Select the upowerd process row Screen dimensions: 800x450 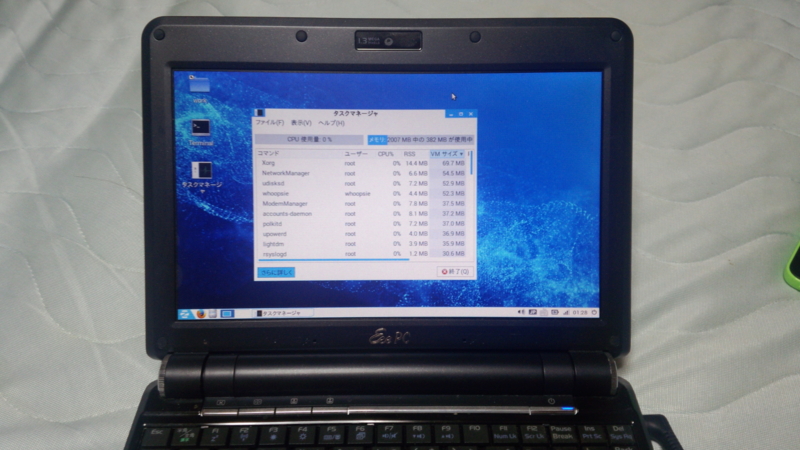pos(361,234)
